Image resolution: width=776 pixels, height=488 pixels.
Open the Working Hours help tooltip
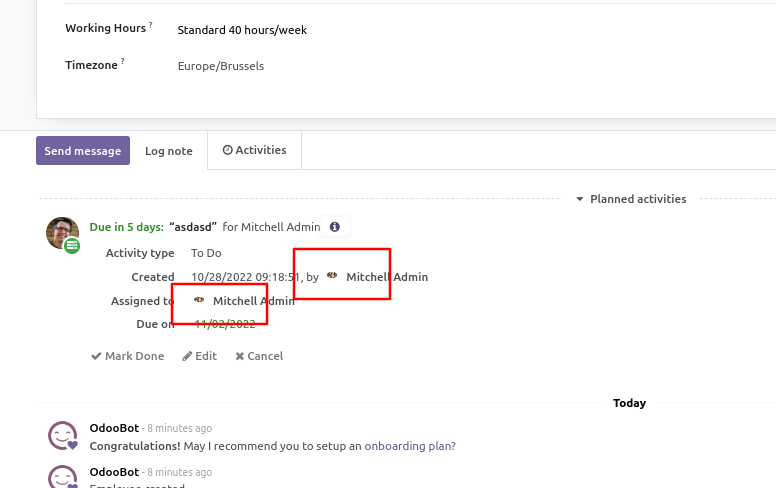150,25
